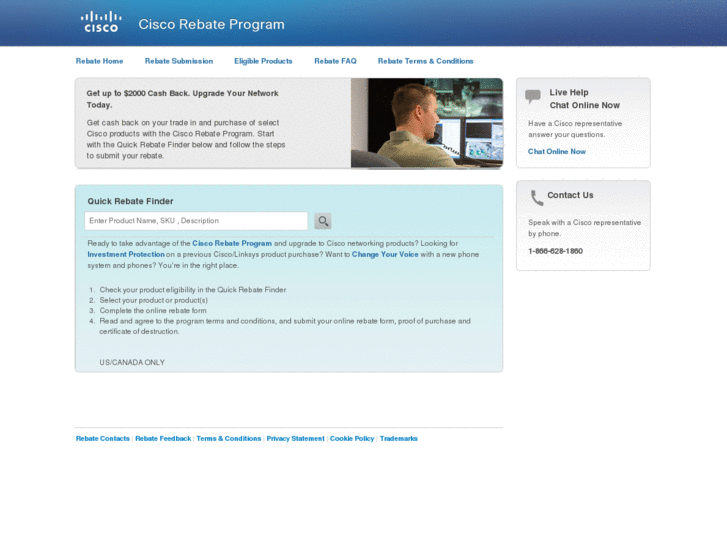727x545 pixels.
Task: Click the footer Terms & Conditions link
Action: 229,439
